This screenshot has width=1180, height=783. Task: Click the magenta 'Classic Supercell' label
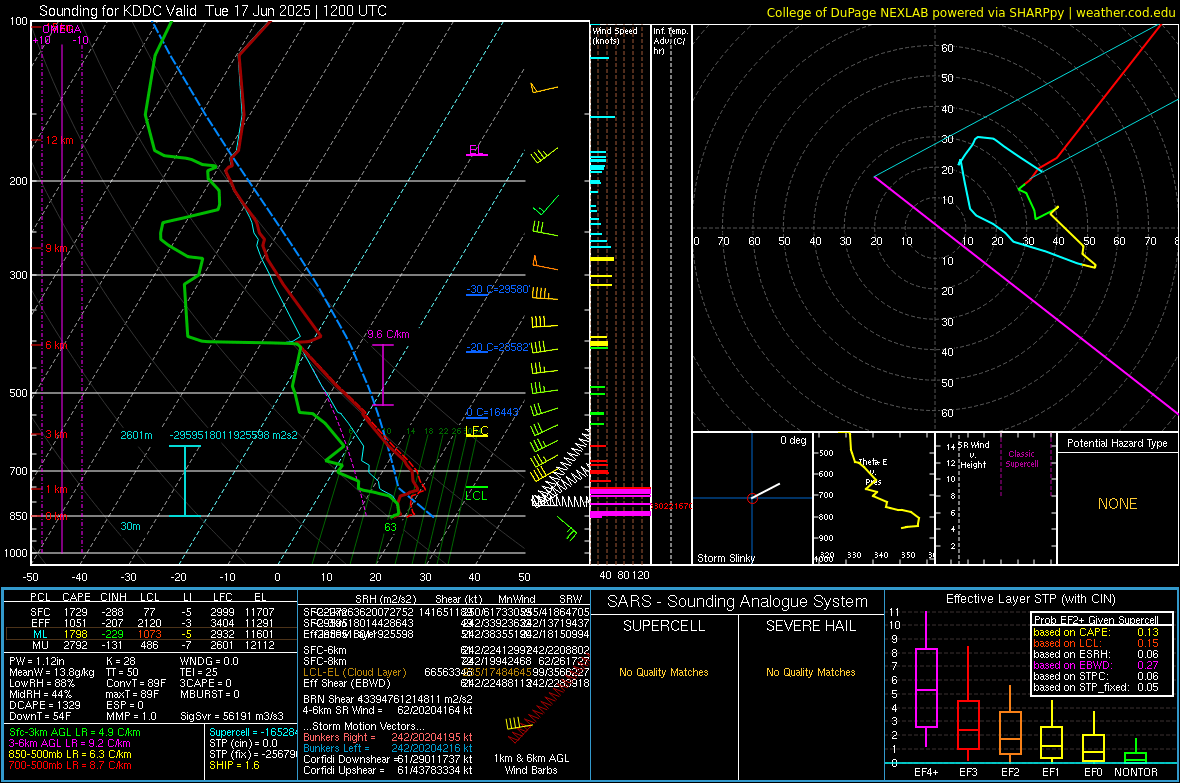pos(1021,459)
